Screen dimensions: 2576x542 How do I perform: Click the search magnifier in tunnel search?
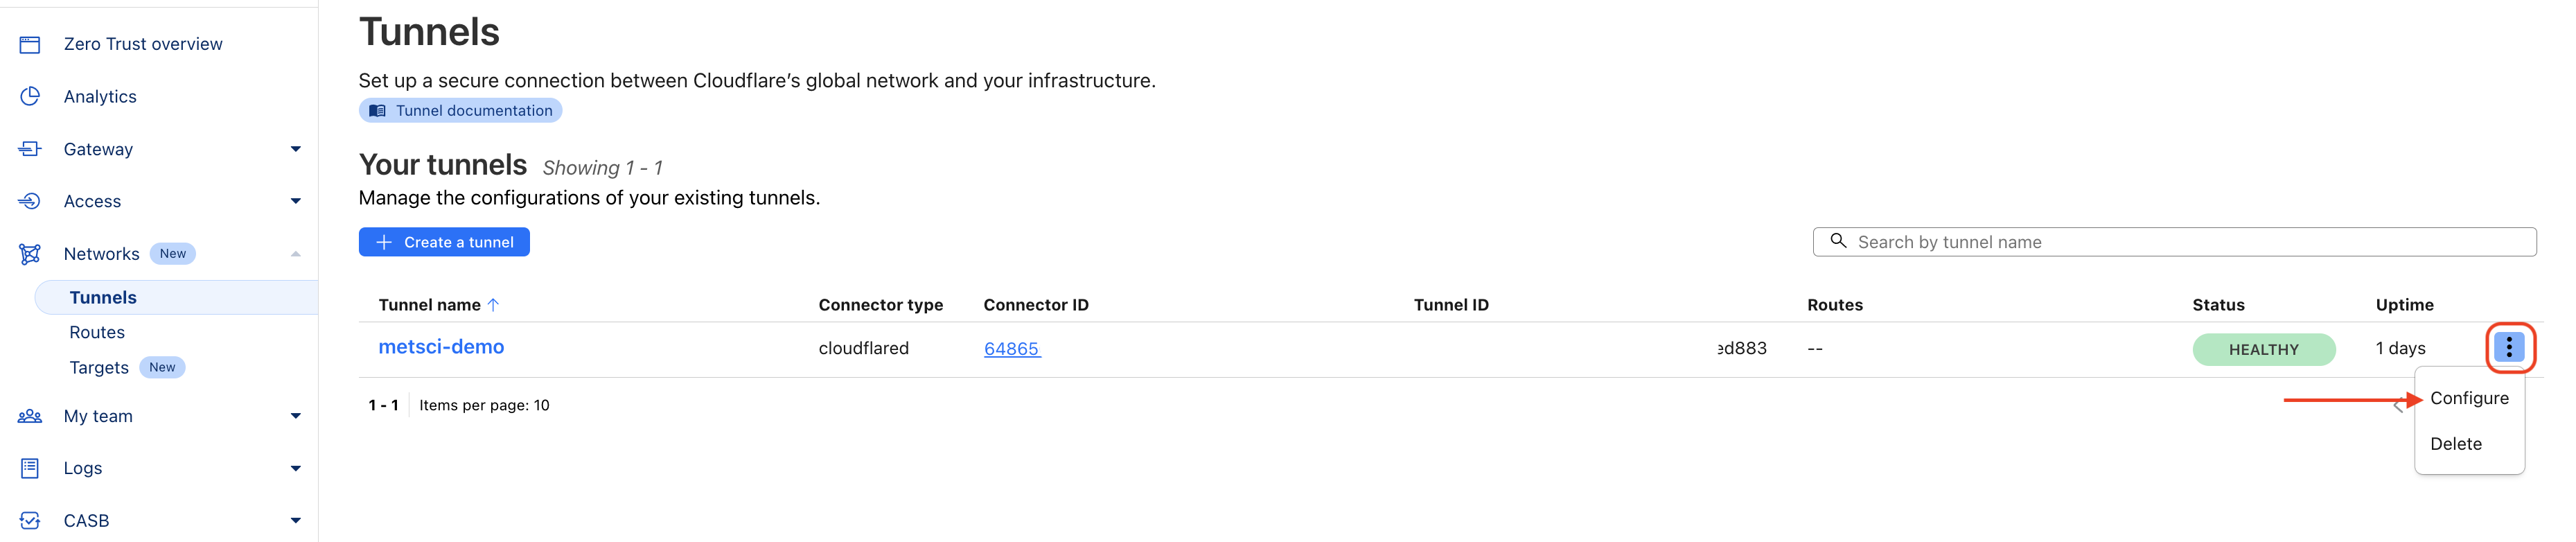1838,241
